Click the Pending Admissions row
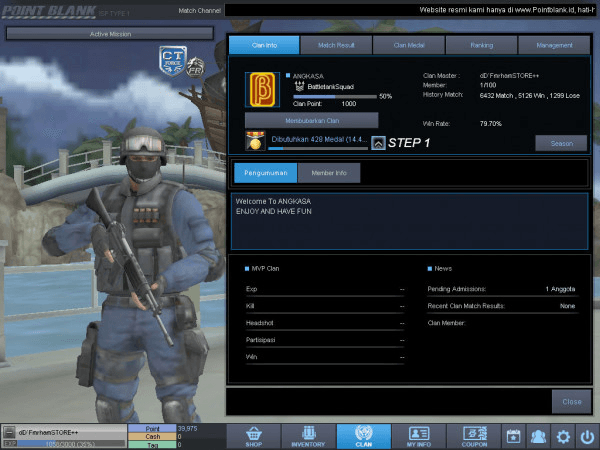600x450 pixels. pyautogui.click(x=501, y=289)
